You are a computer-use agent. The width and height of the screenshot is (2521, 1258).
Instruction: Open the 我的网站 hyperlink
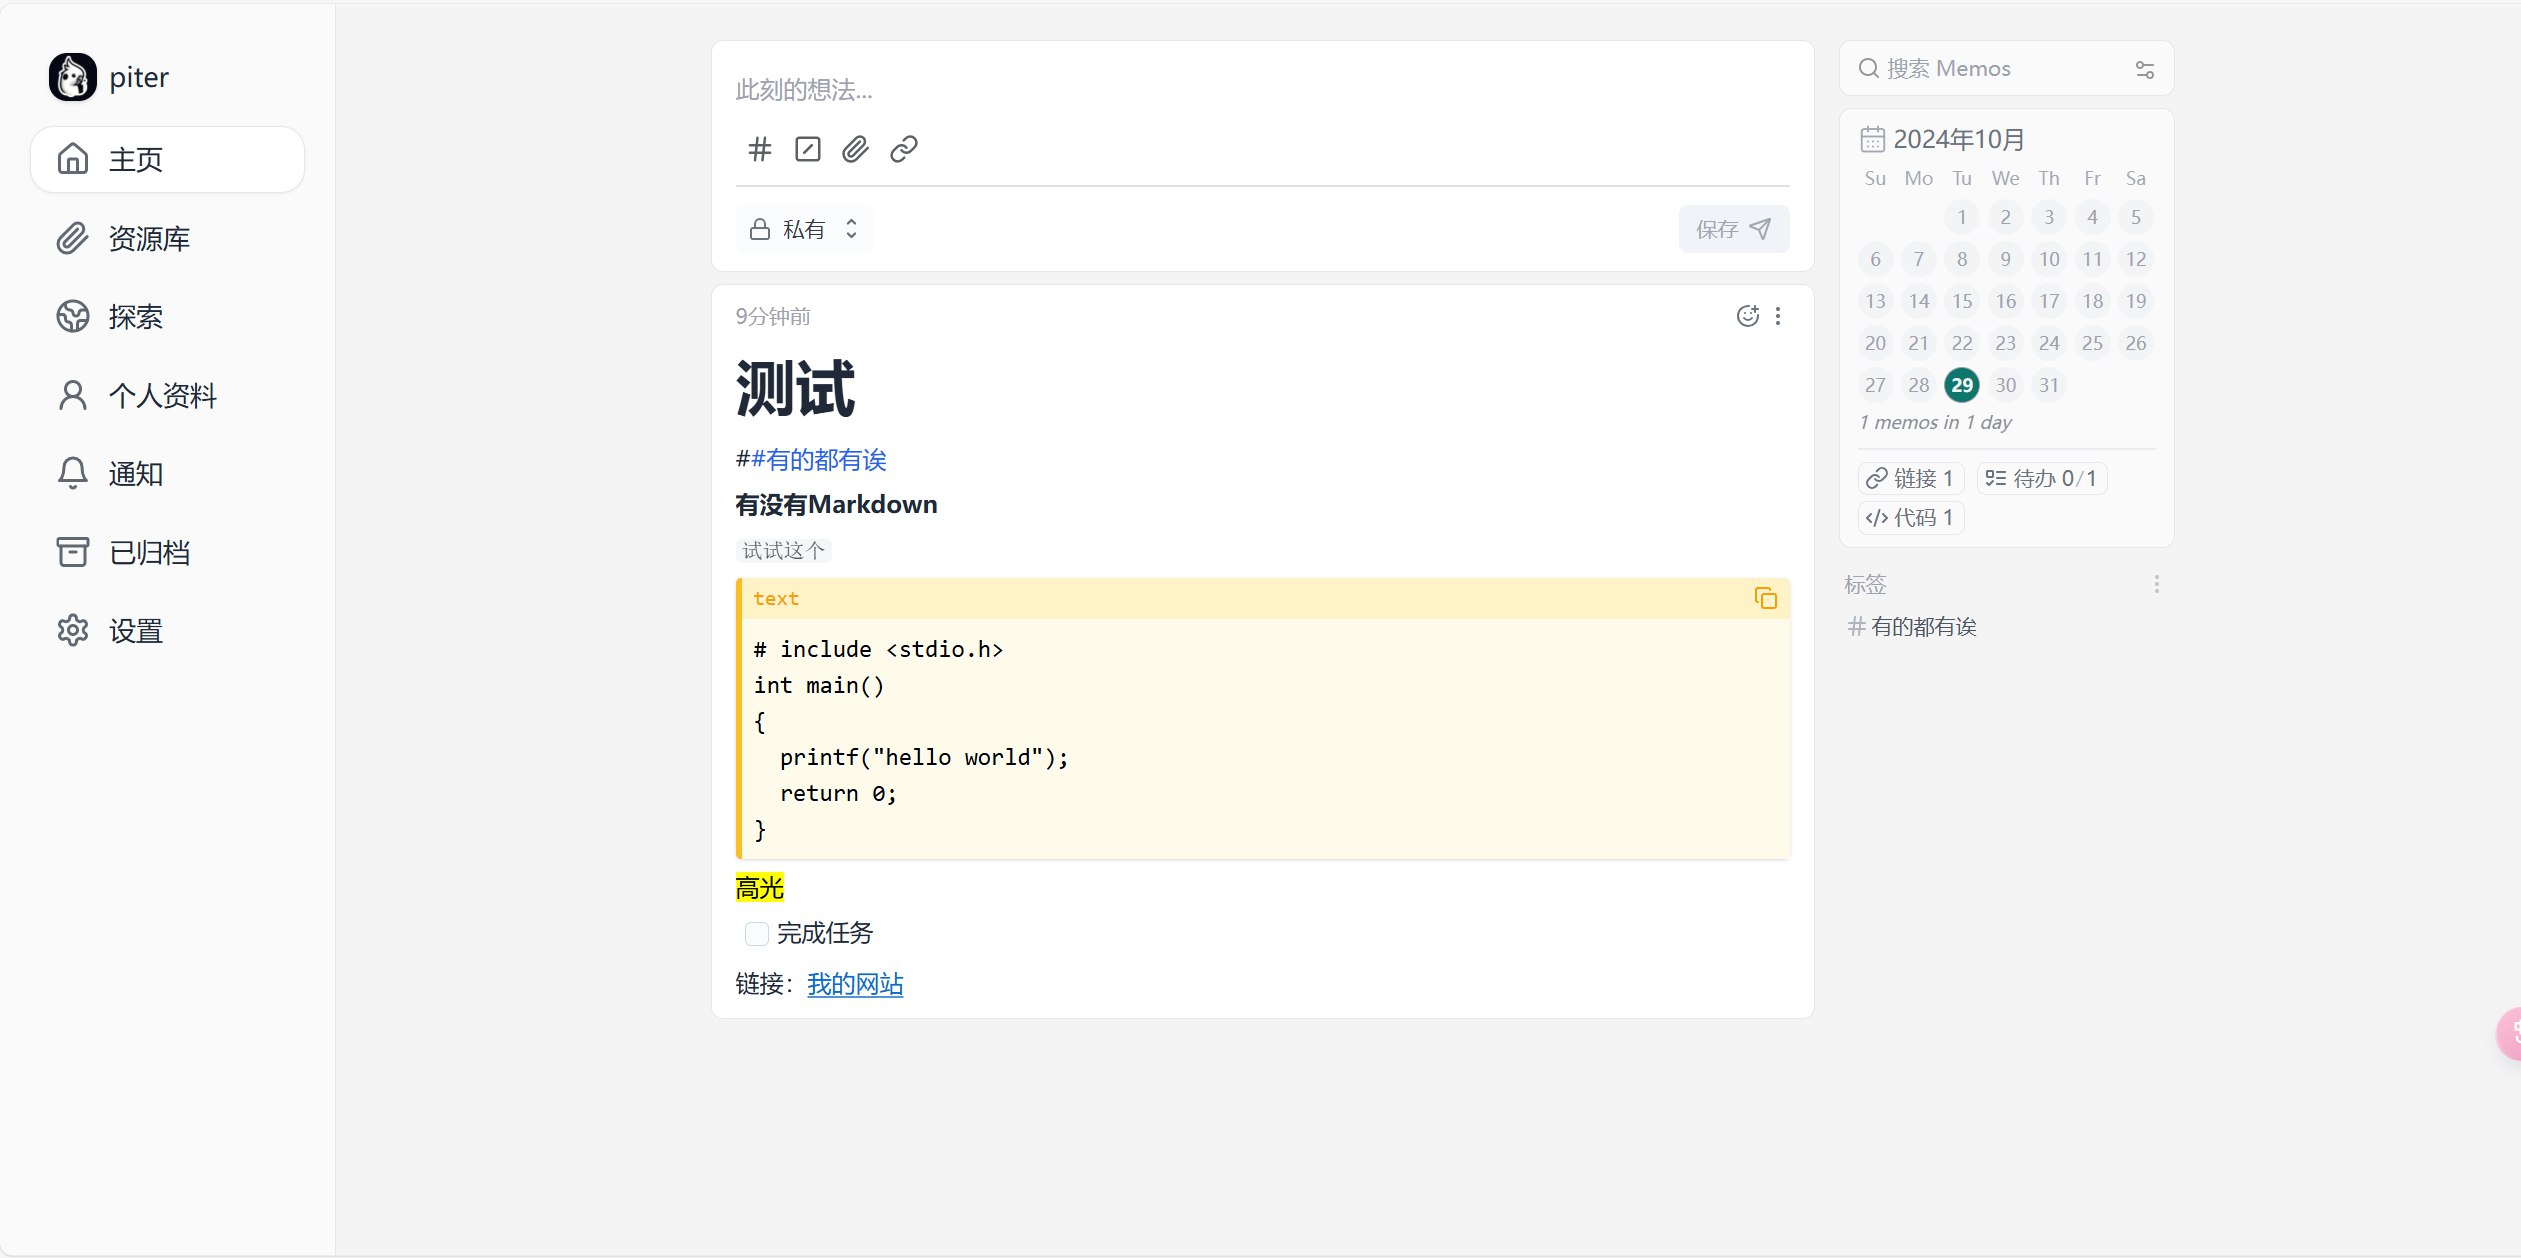(855, 984)
